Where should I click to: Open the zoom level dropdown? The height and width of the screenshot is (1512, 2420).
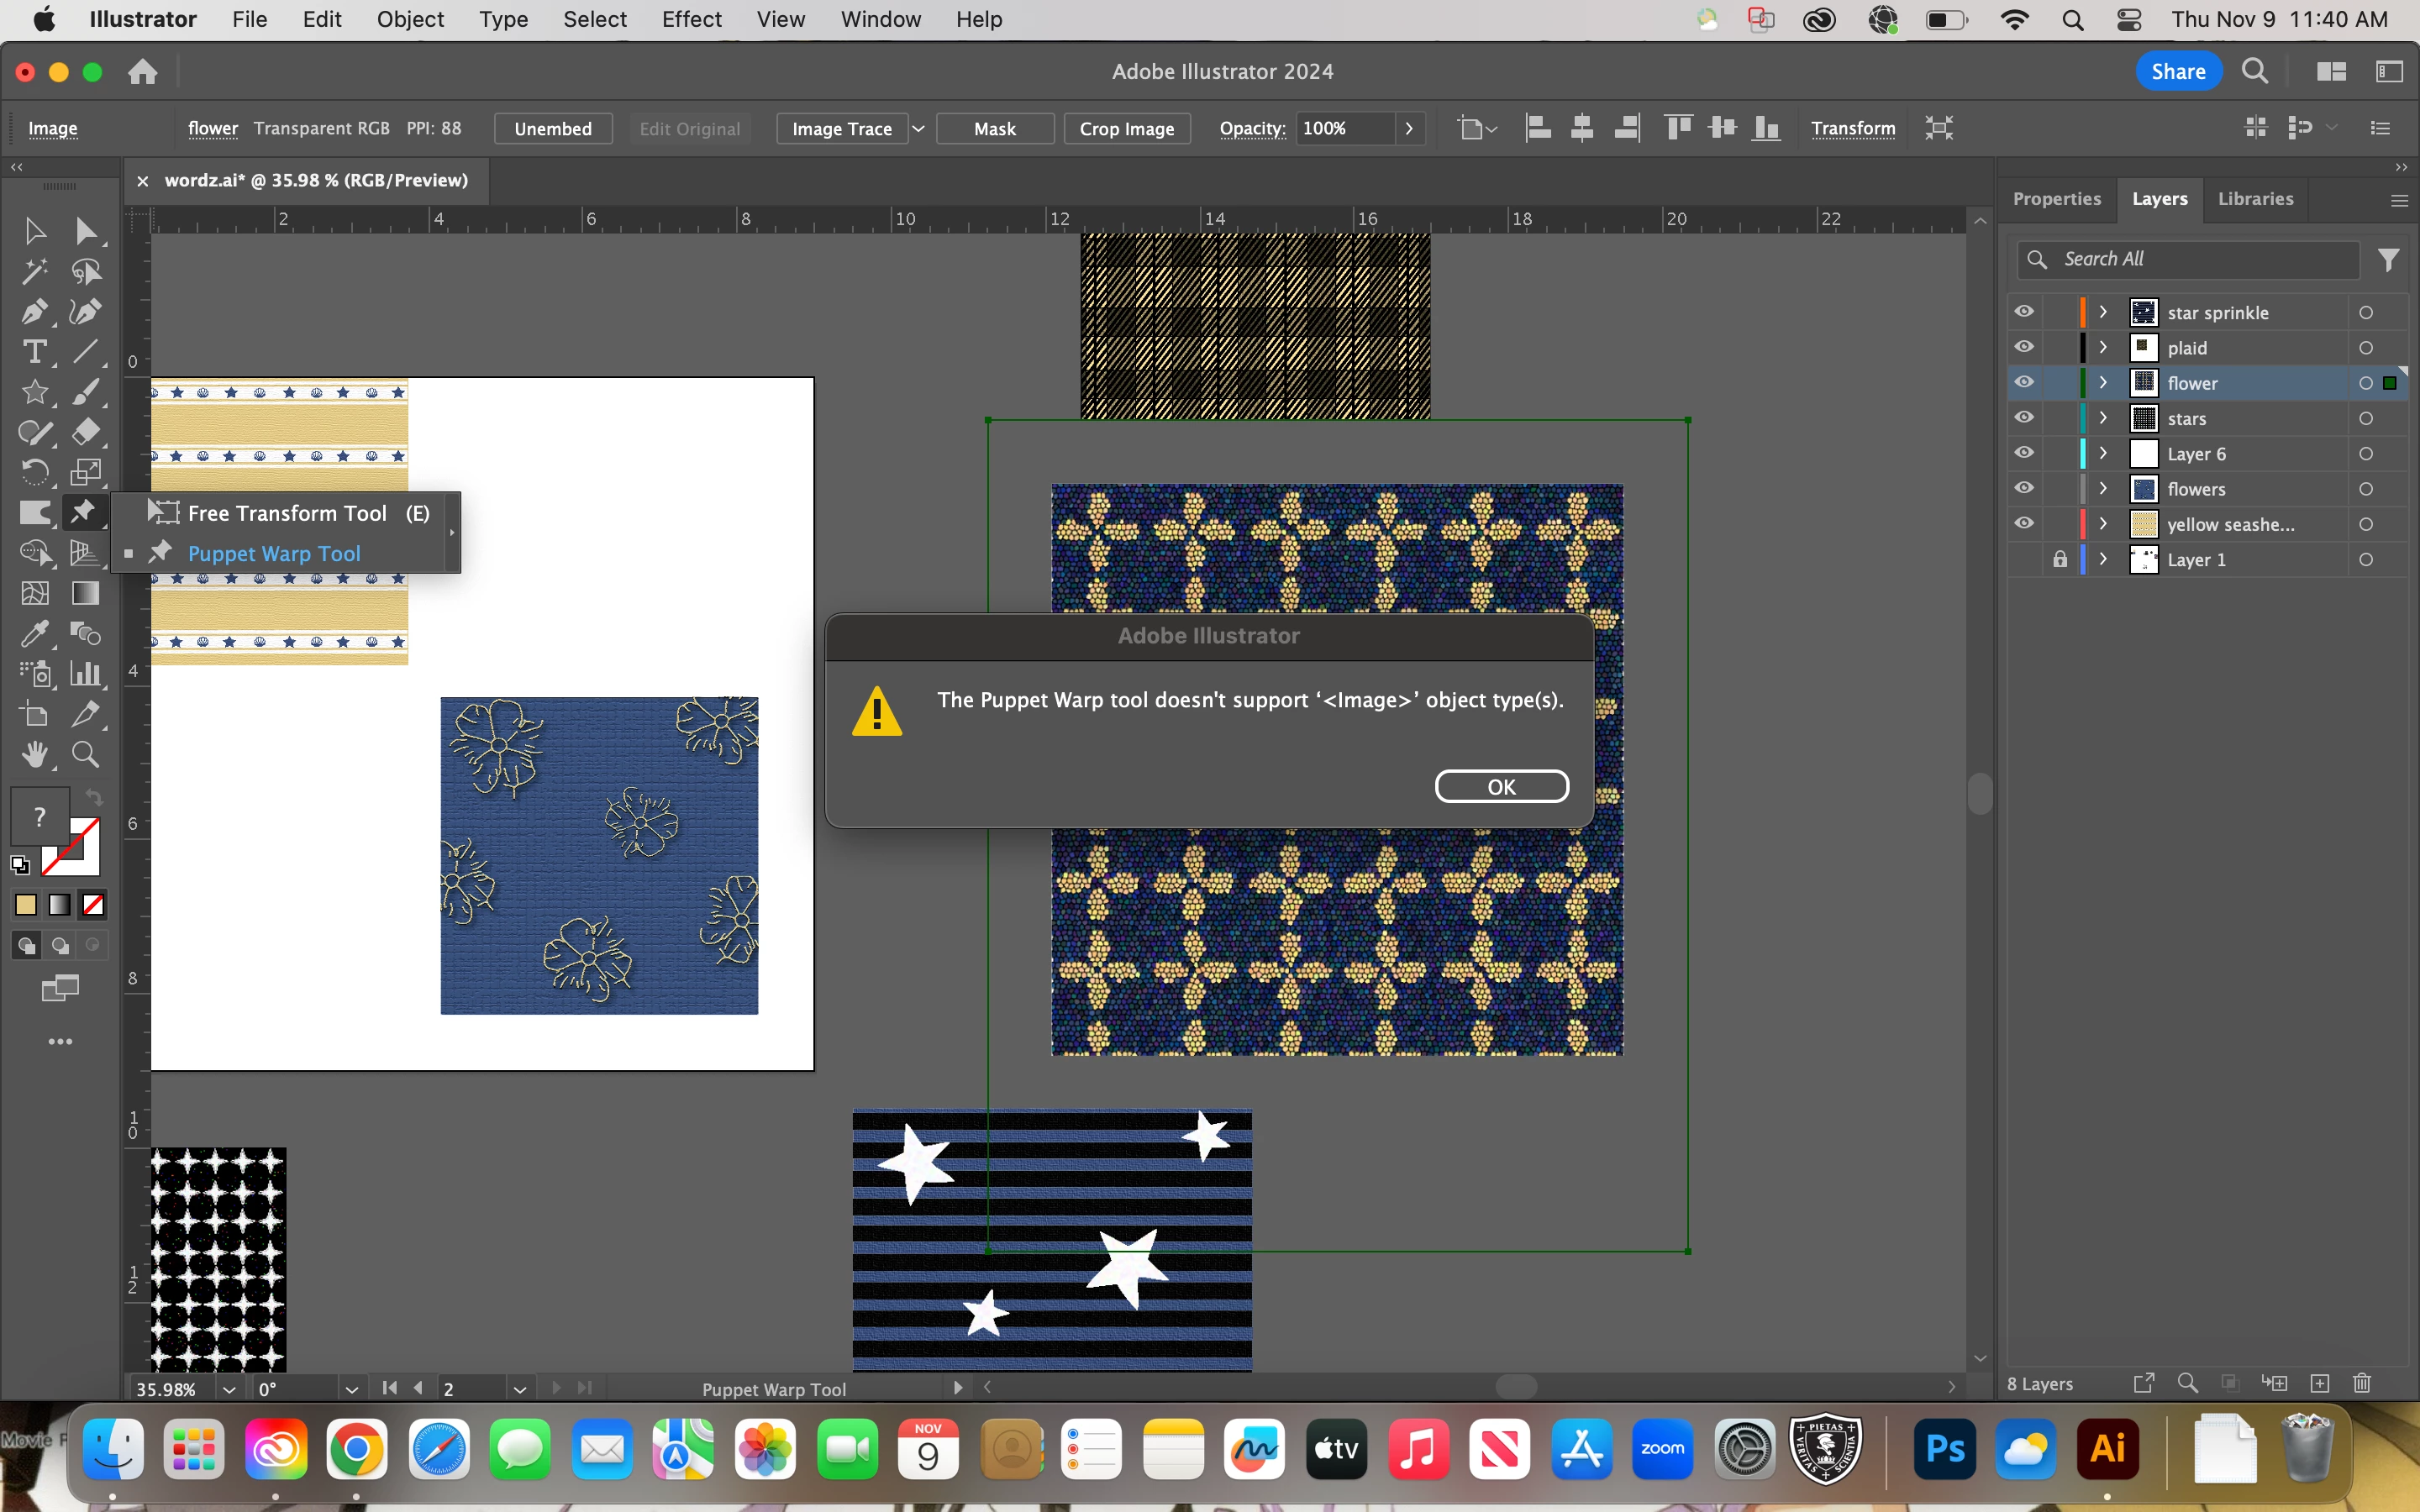coord(229,1389)
